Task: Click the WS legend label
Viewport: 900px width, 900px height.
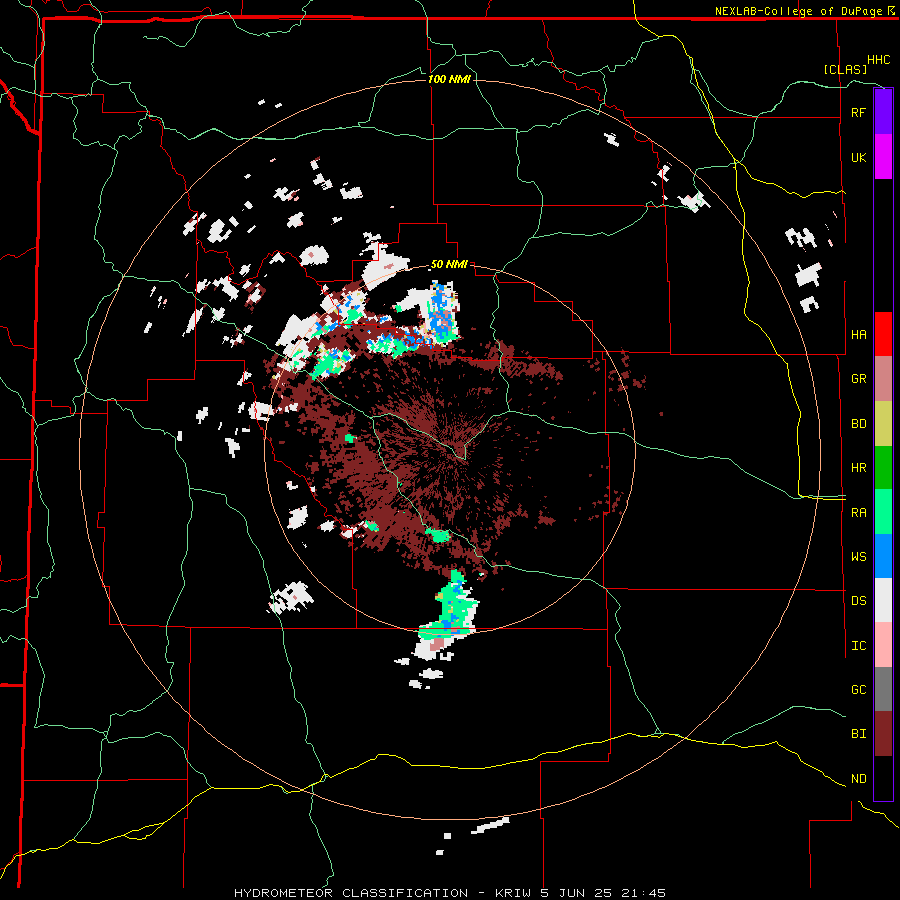Action: tap(858, 557)
